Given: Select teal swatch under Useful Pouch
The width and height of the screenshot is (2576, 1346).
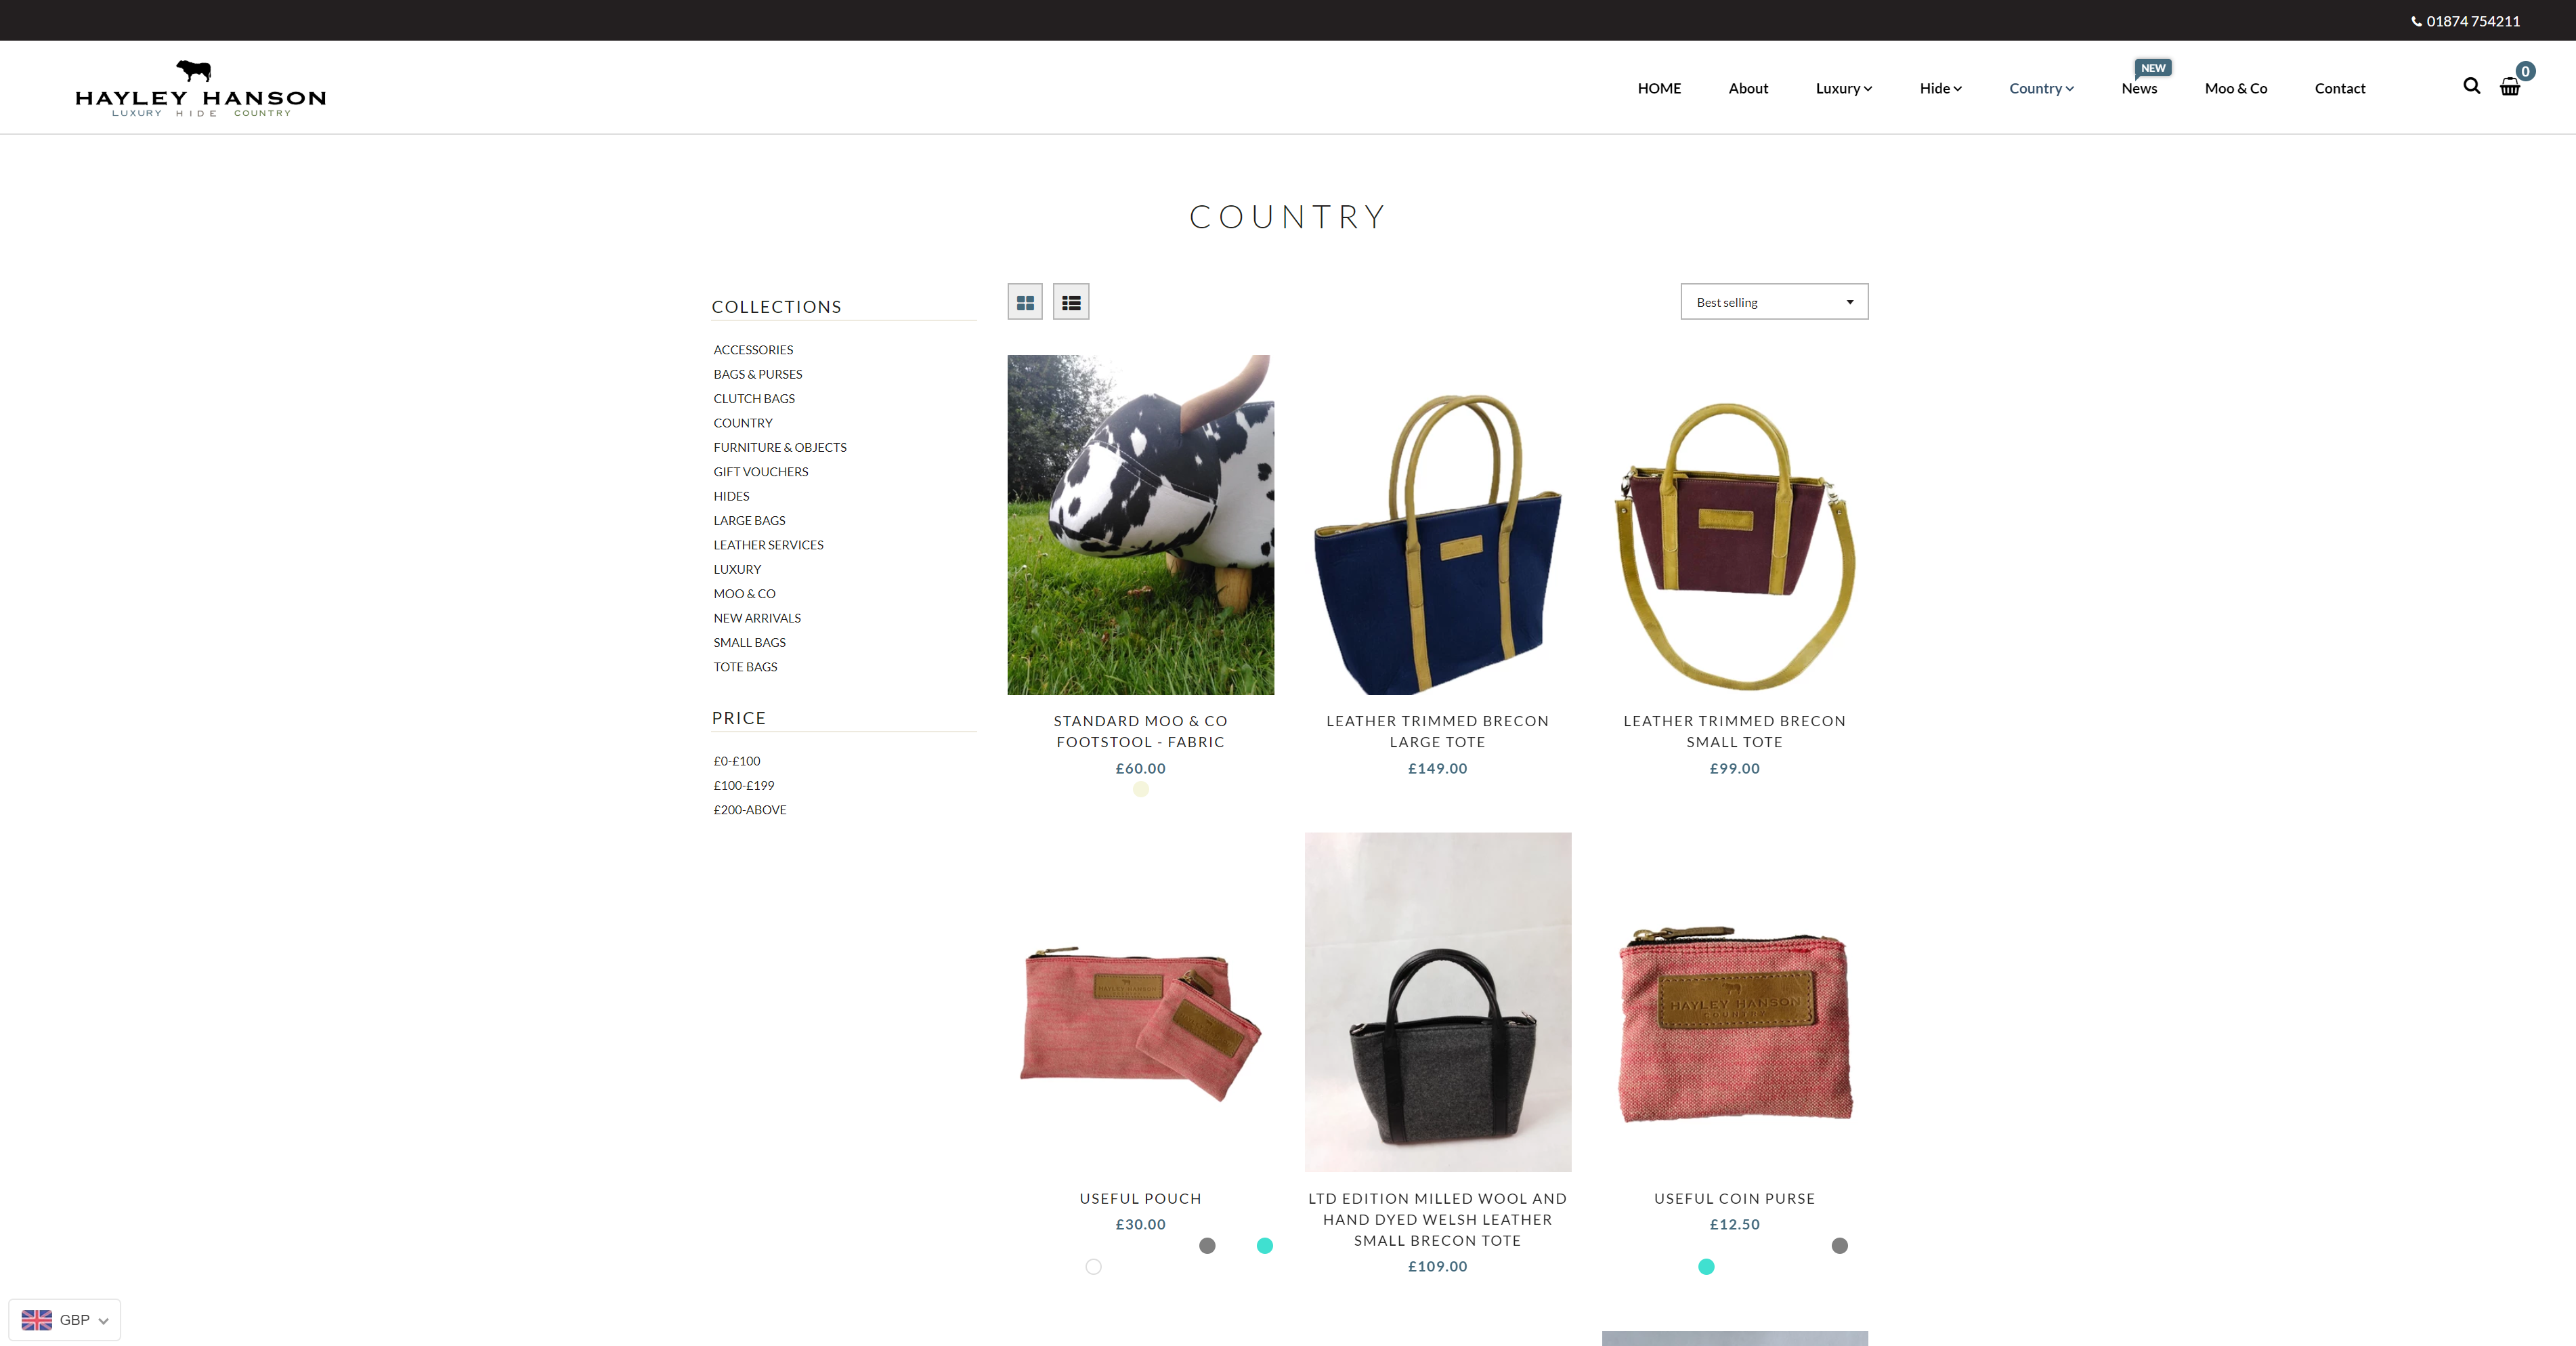Looking at the screenshot, I should click(x=1265, y=1245).
